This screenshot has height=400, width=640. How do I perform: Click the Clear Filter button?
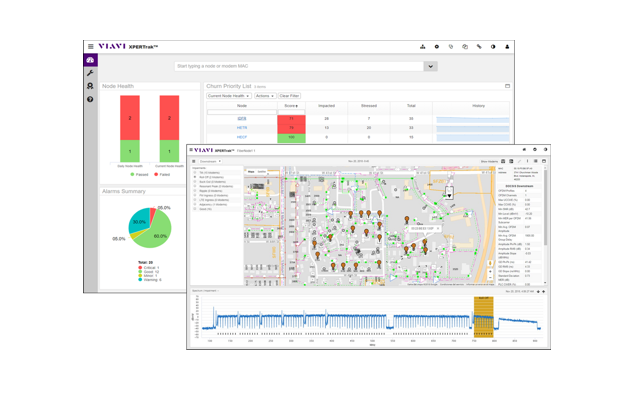pos(289,96)
